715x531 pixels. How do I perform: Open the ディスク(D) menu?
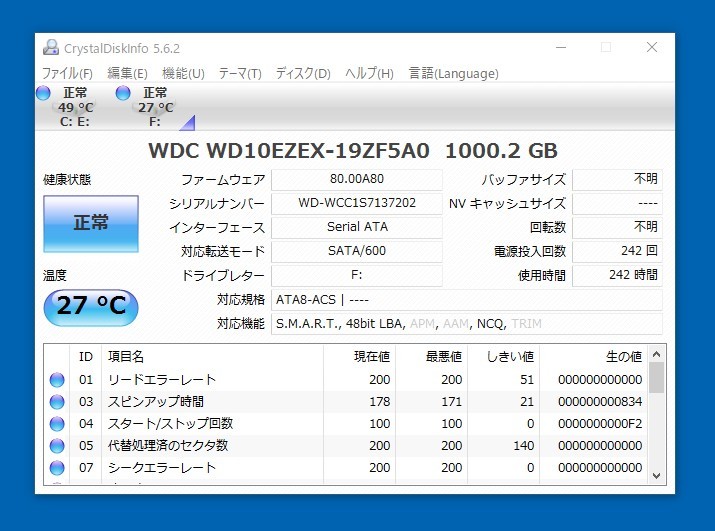(303, 73)
